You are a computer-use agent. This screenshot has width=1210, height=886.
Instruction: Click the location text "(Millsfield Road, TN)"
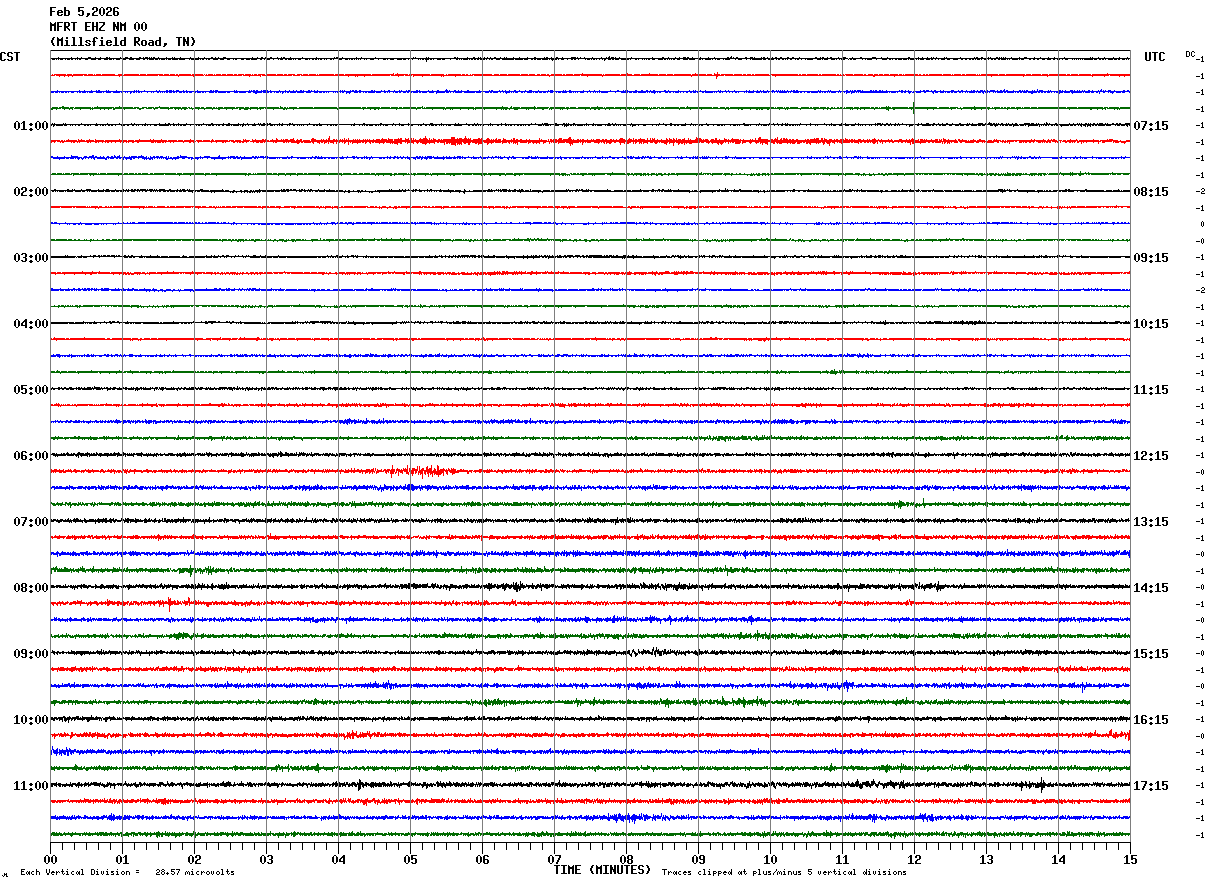[x=123, y=42]
